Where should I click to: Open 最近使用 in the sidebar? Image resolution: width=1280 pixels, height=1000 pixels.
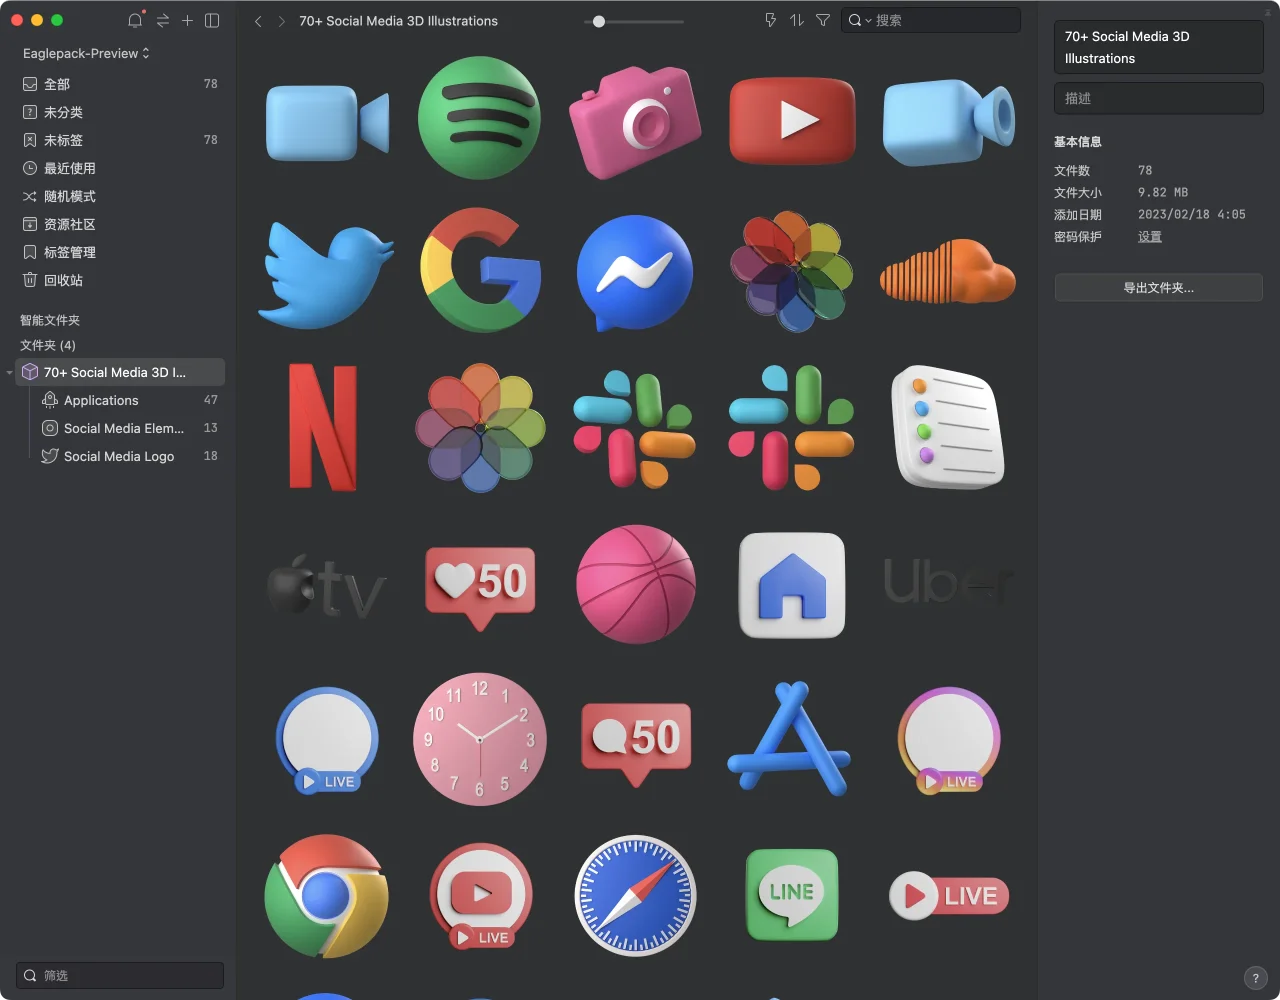click(119, 168)
